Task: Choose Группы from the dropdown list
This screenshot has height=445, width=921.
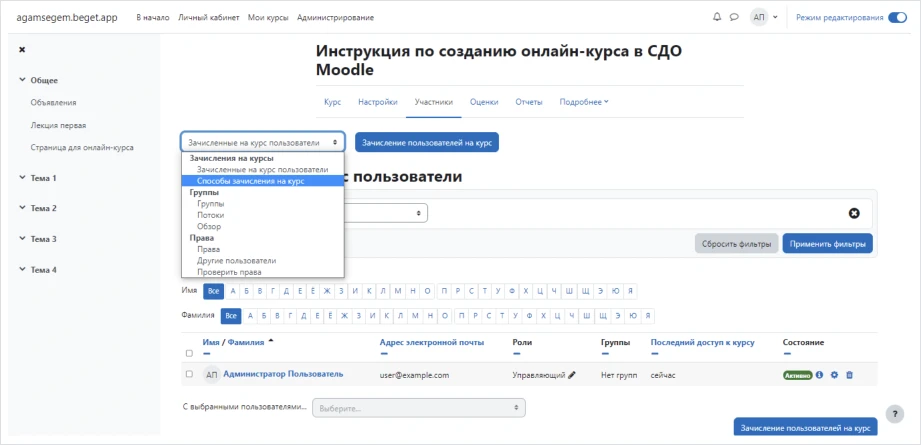Action: pyautogui.click(x=210, y=204)
